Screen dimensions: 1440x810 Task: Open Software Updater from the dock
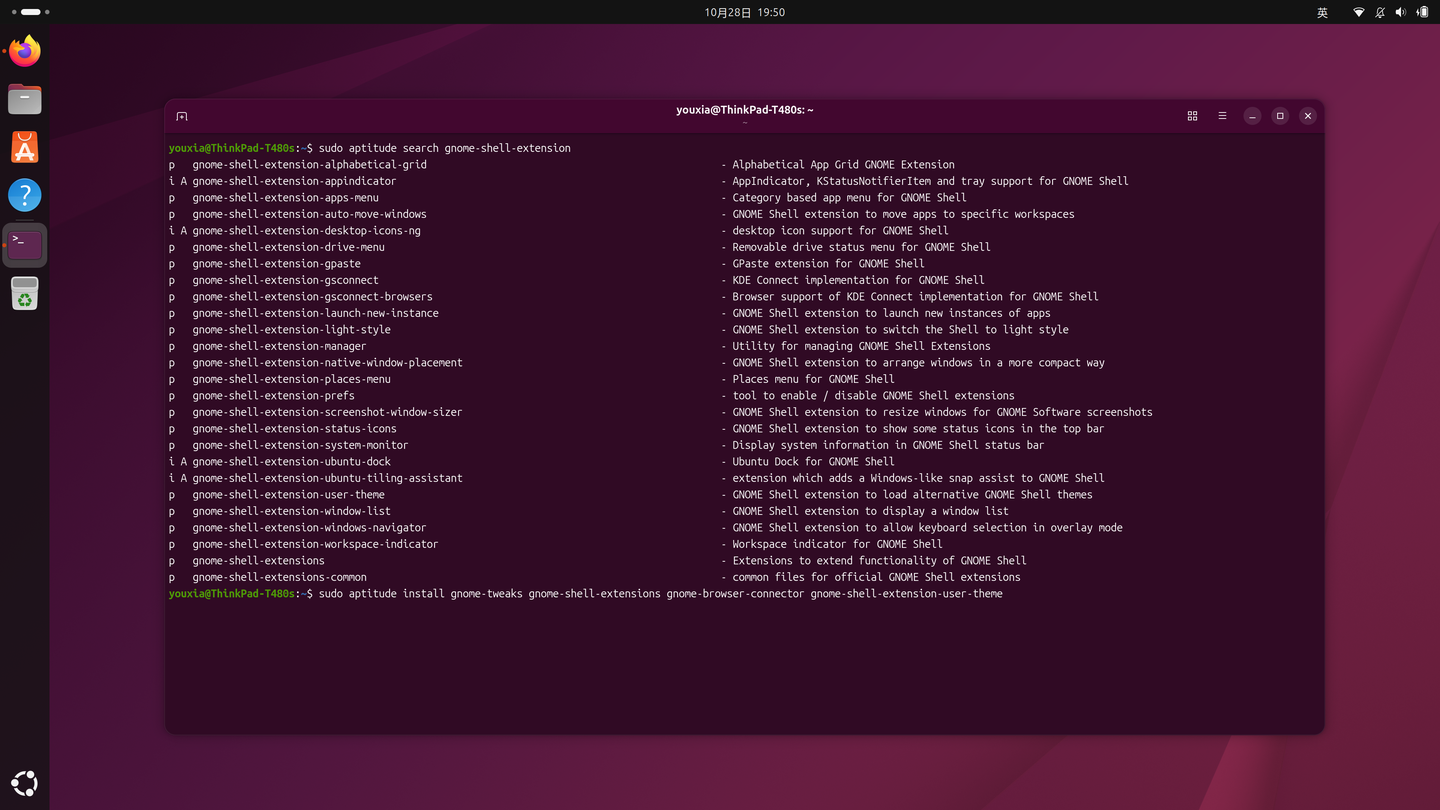click(24, 292)
